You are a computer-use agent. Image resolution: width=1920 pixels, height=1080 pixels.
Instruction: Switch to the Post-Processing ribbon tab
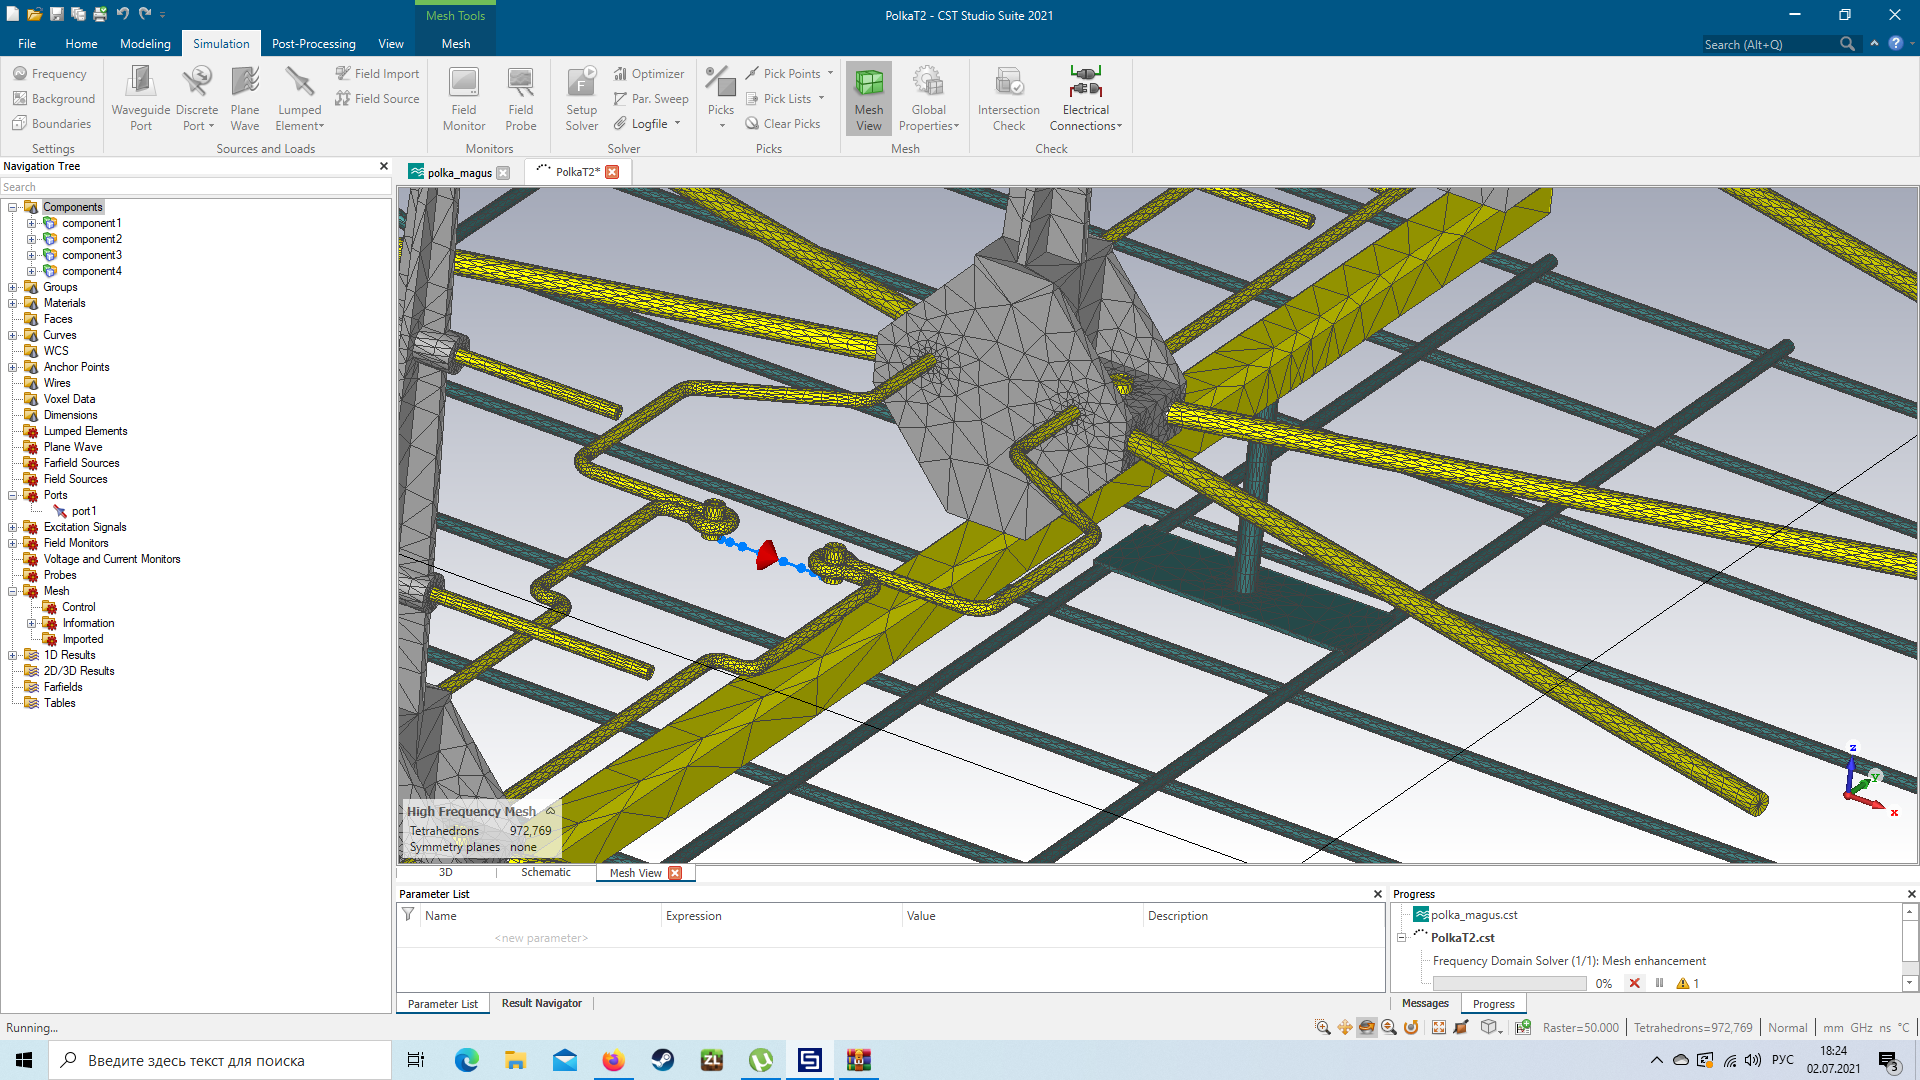[313, 44]
